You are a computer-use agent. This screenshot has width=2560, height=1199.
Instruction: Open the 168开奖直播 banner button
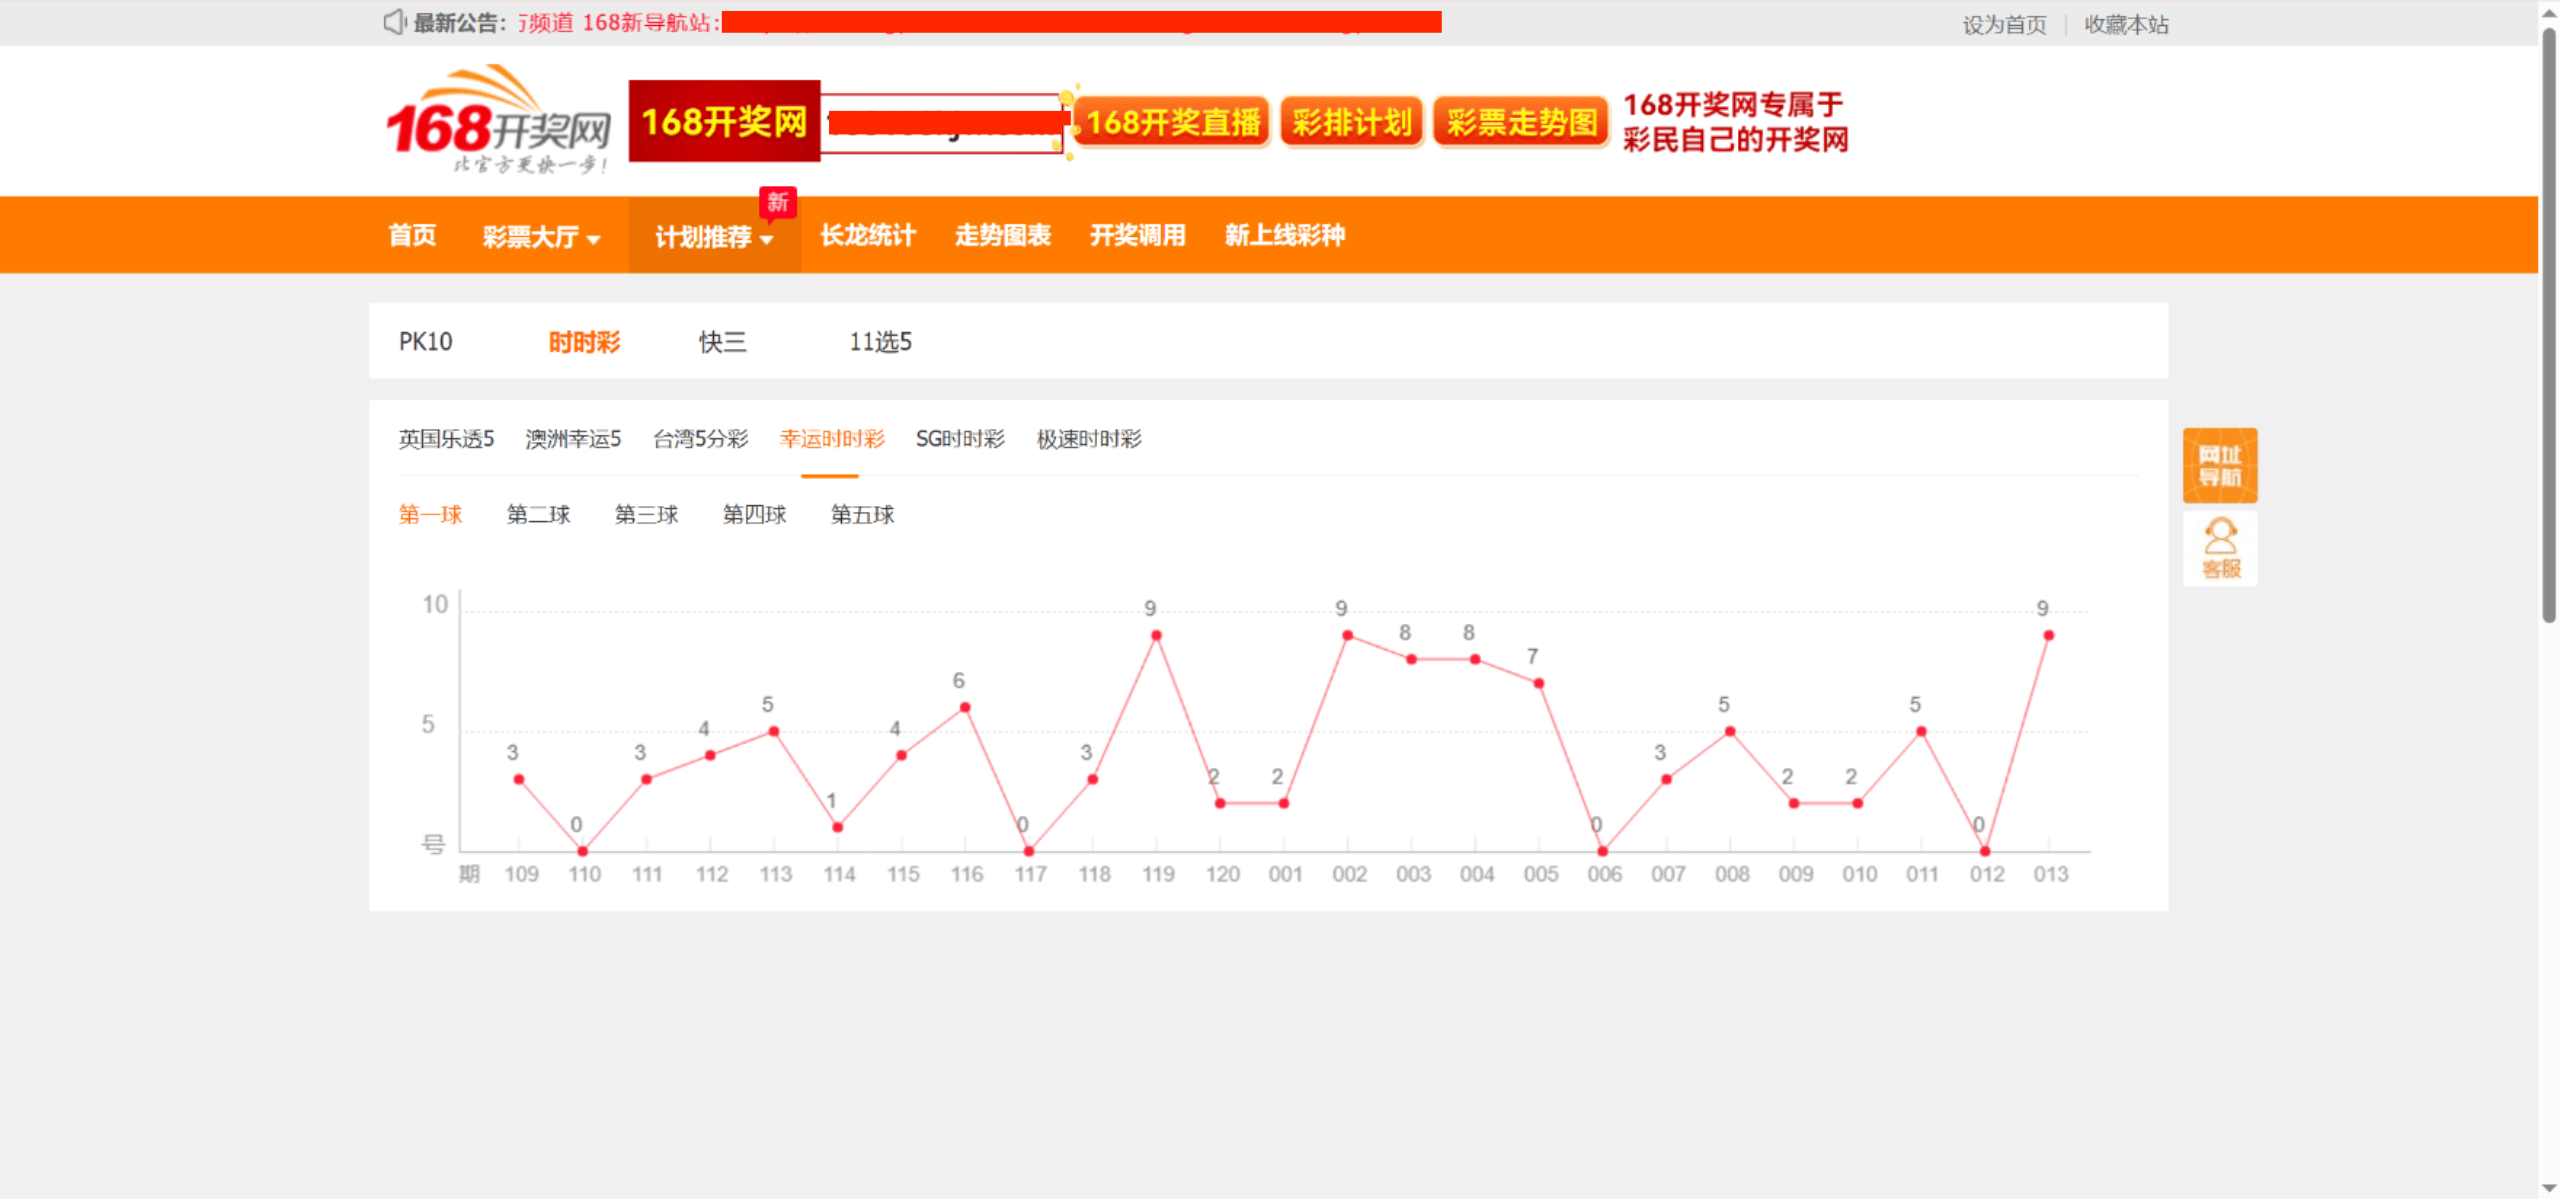pos(1171,122)
